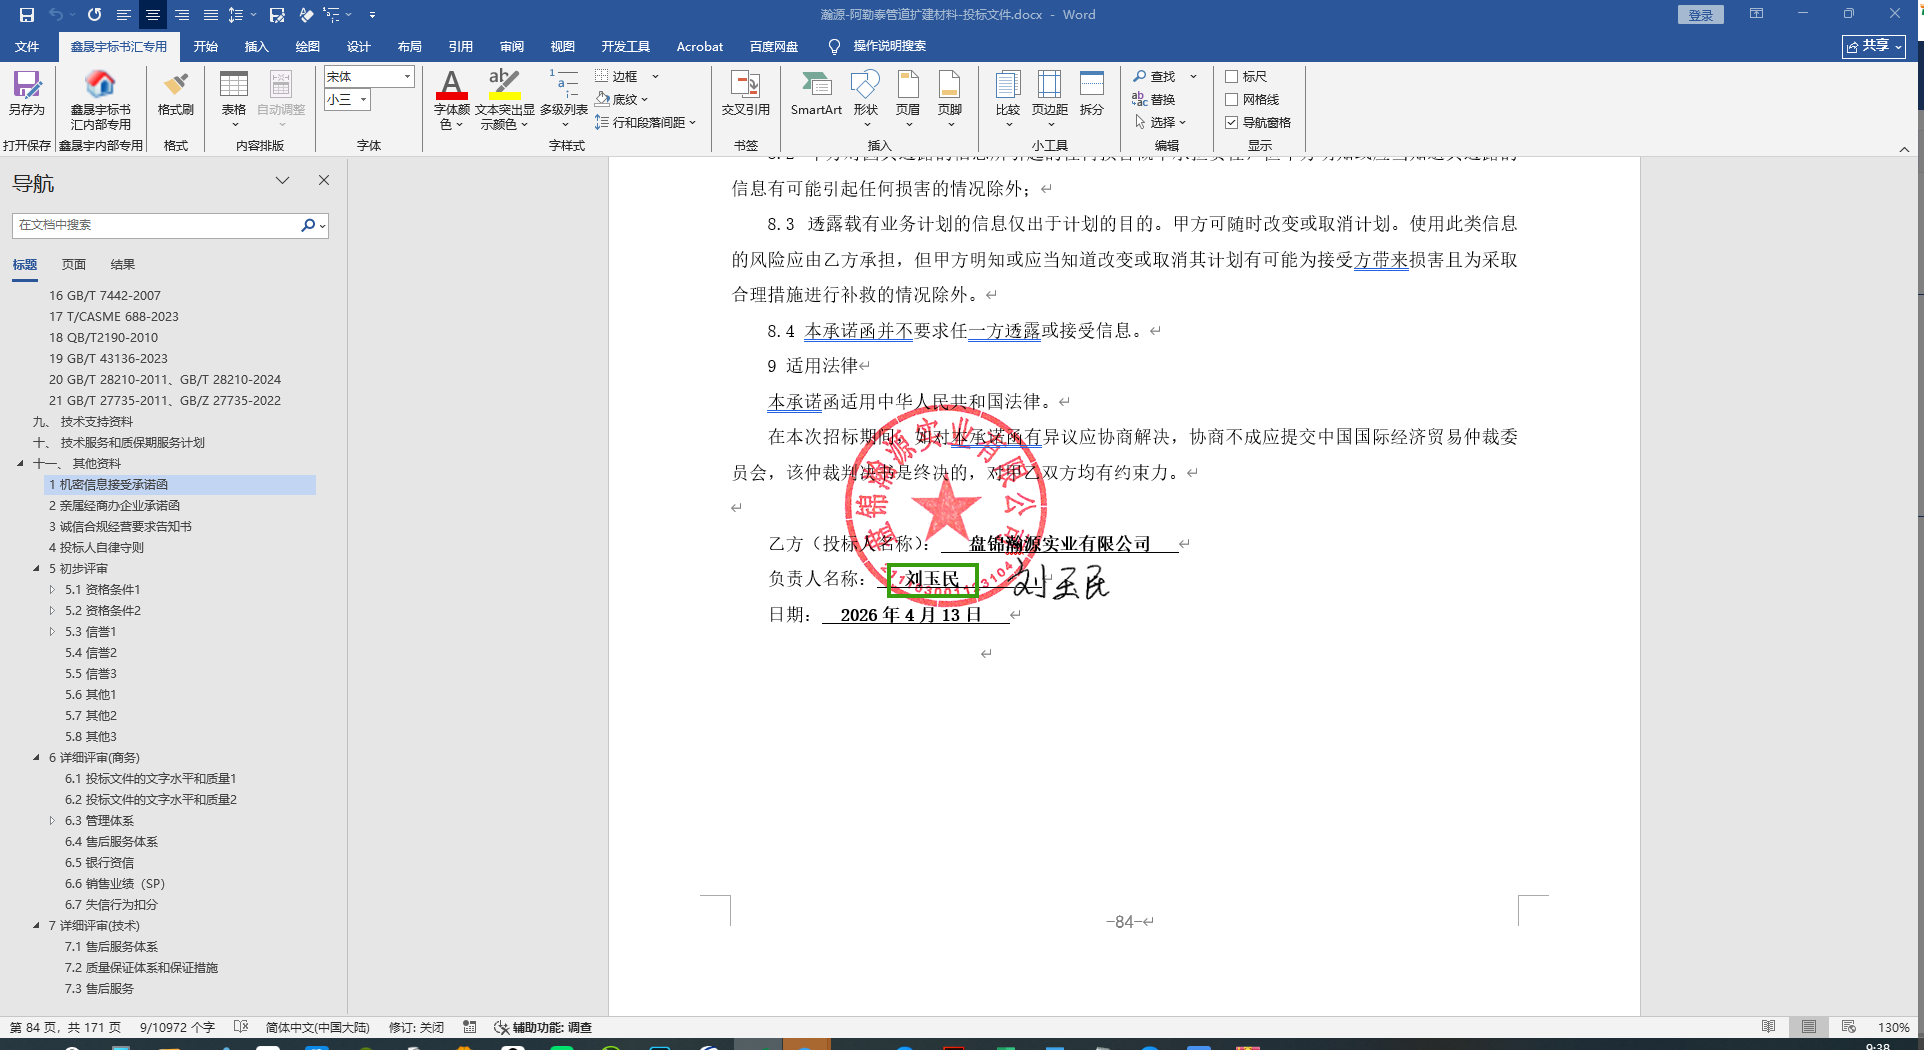Click the 登录 sign-in button
Screen dimensions: 1924x1050
point(1700,15)
